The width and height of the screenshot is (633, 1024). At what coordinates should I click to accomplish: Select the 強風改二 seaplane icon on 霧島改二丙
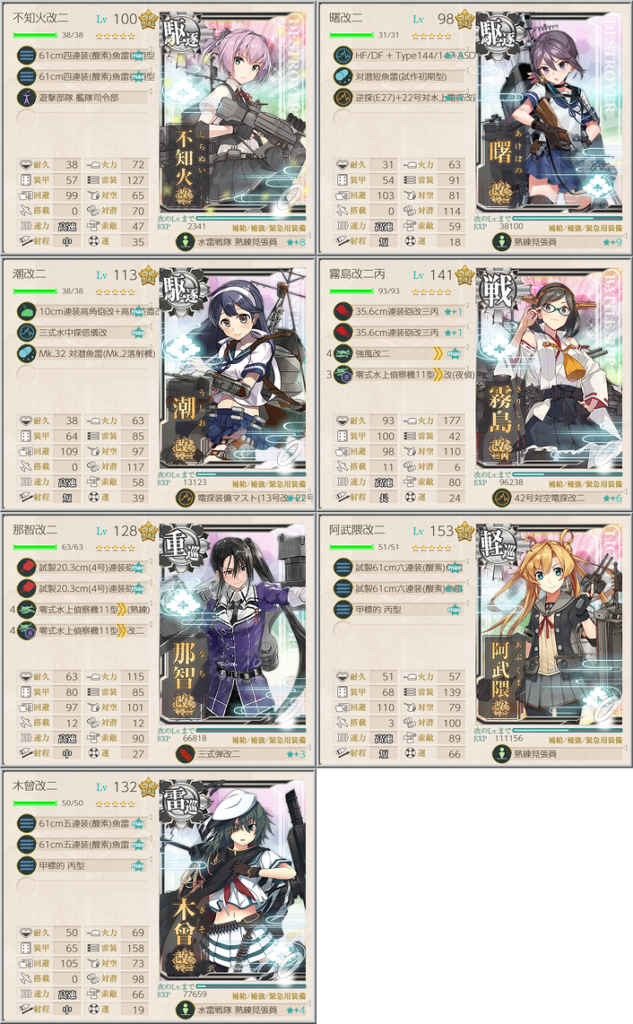point(343,353)
